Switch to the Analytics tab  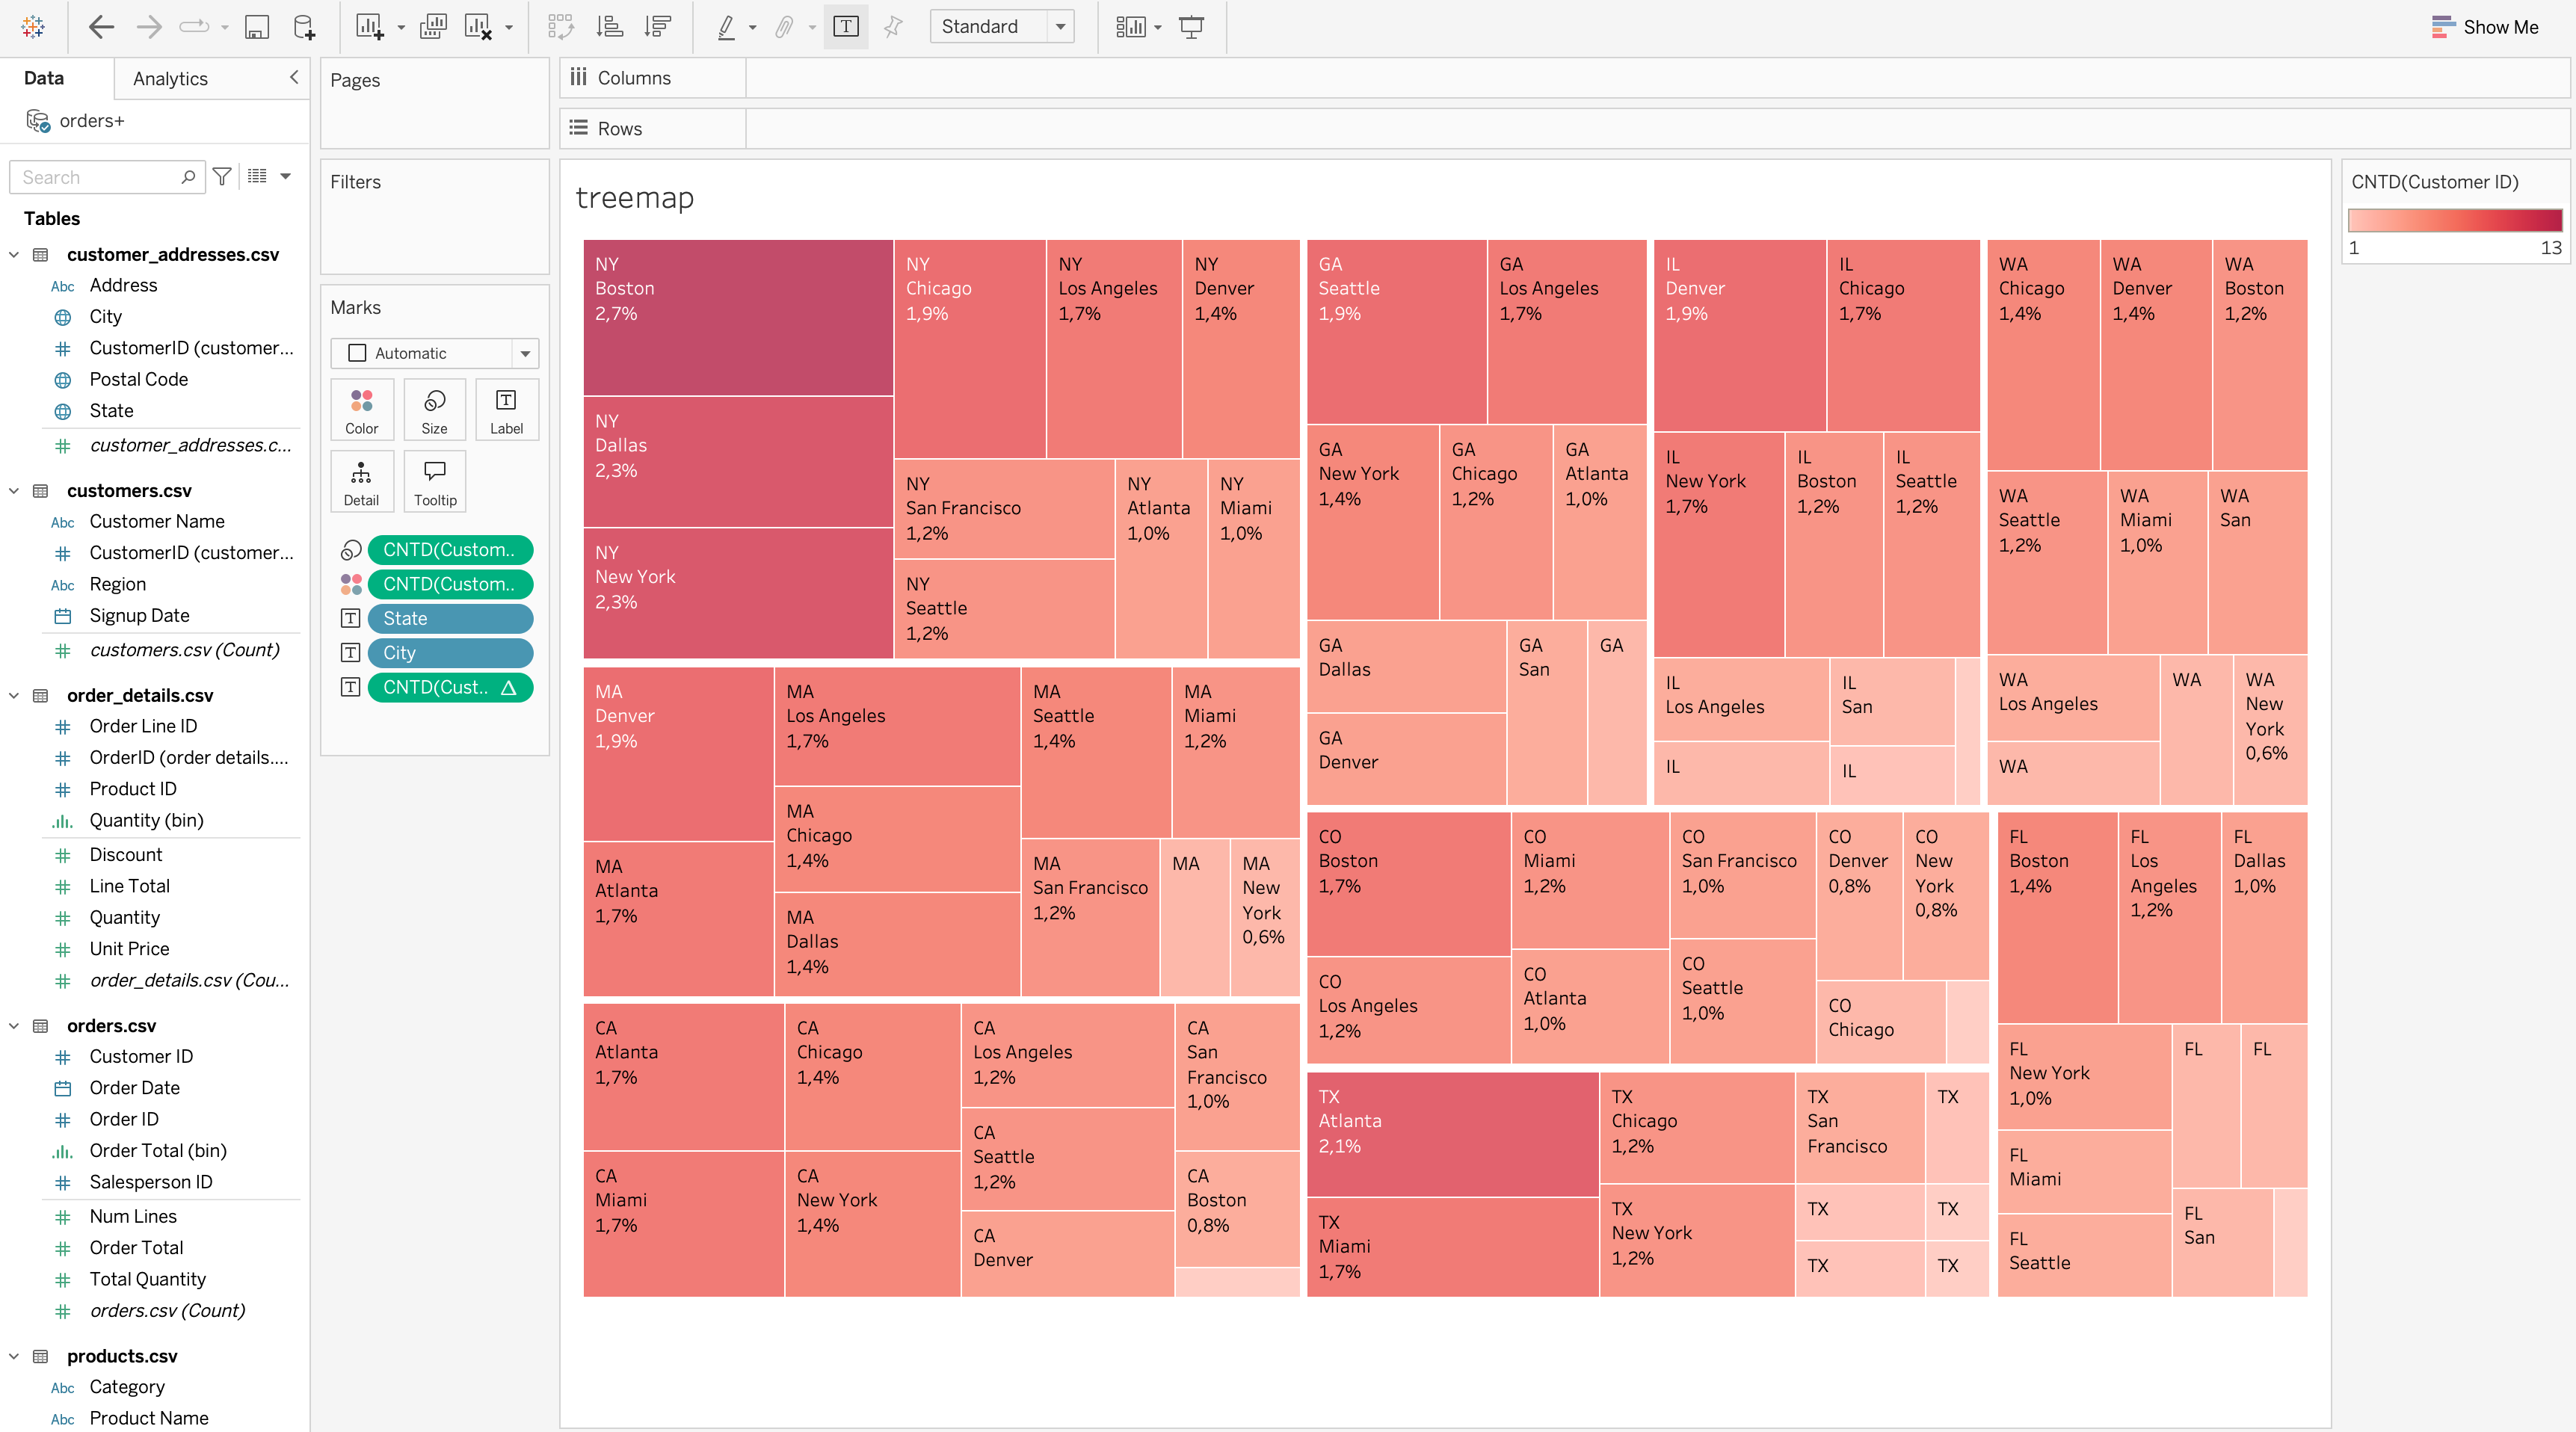tap(170, 79)
